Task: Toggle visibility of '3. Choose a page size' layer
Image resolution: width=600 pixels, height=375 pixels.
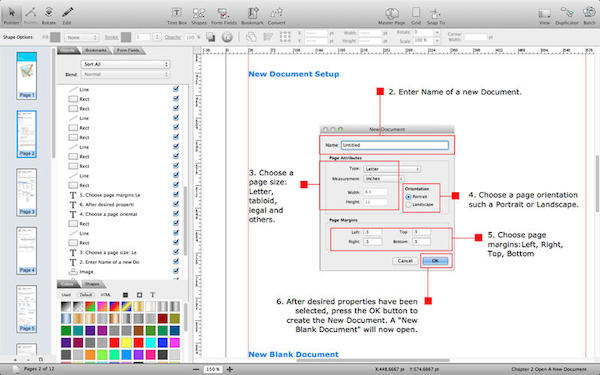Action: coord(176,252)
